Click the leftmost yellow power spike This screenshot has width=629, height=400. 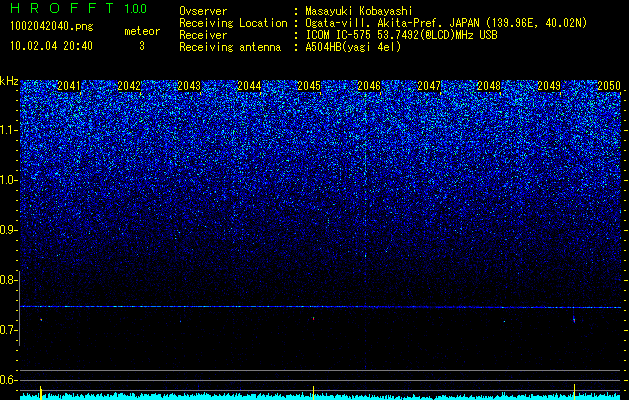[41, 392]
